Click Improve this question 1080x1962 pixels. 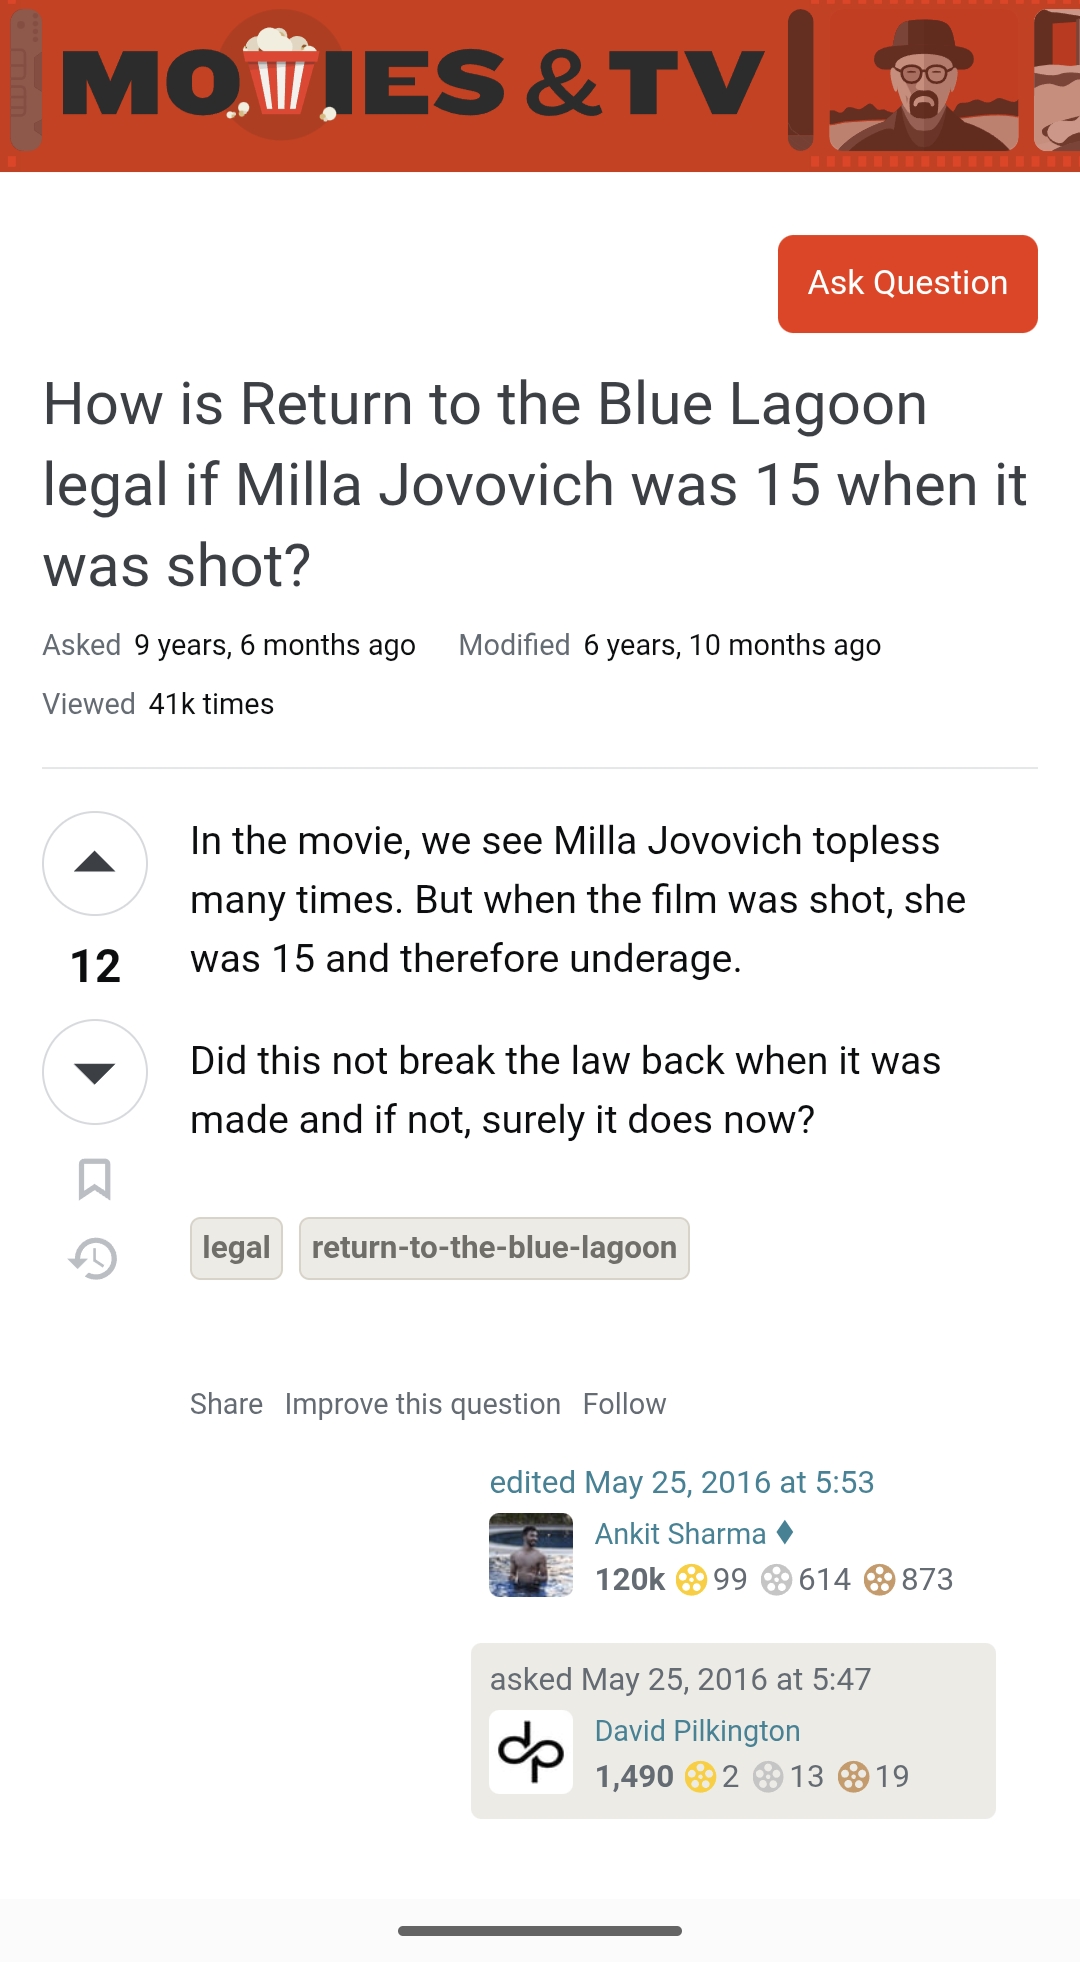pos(422,1404)
